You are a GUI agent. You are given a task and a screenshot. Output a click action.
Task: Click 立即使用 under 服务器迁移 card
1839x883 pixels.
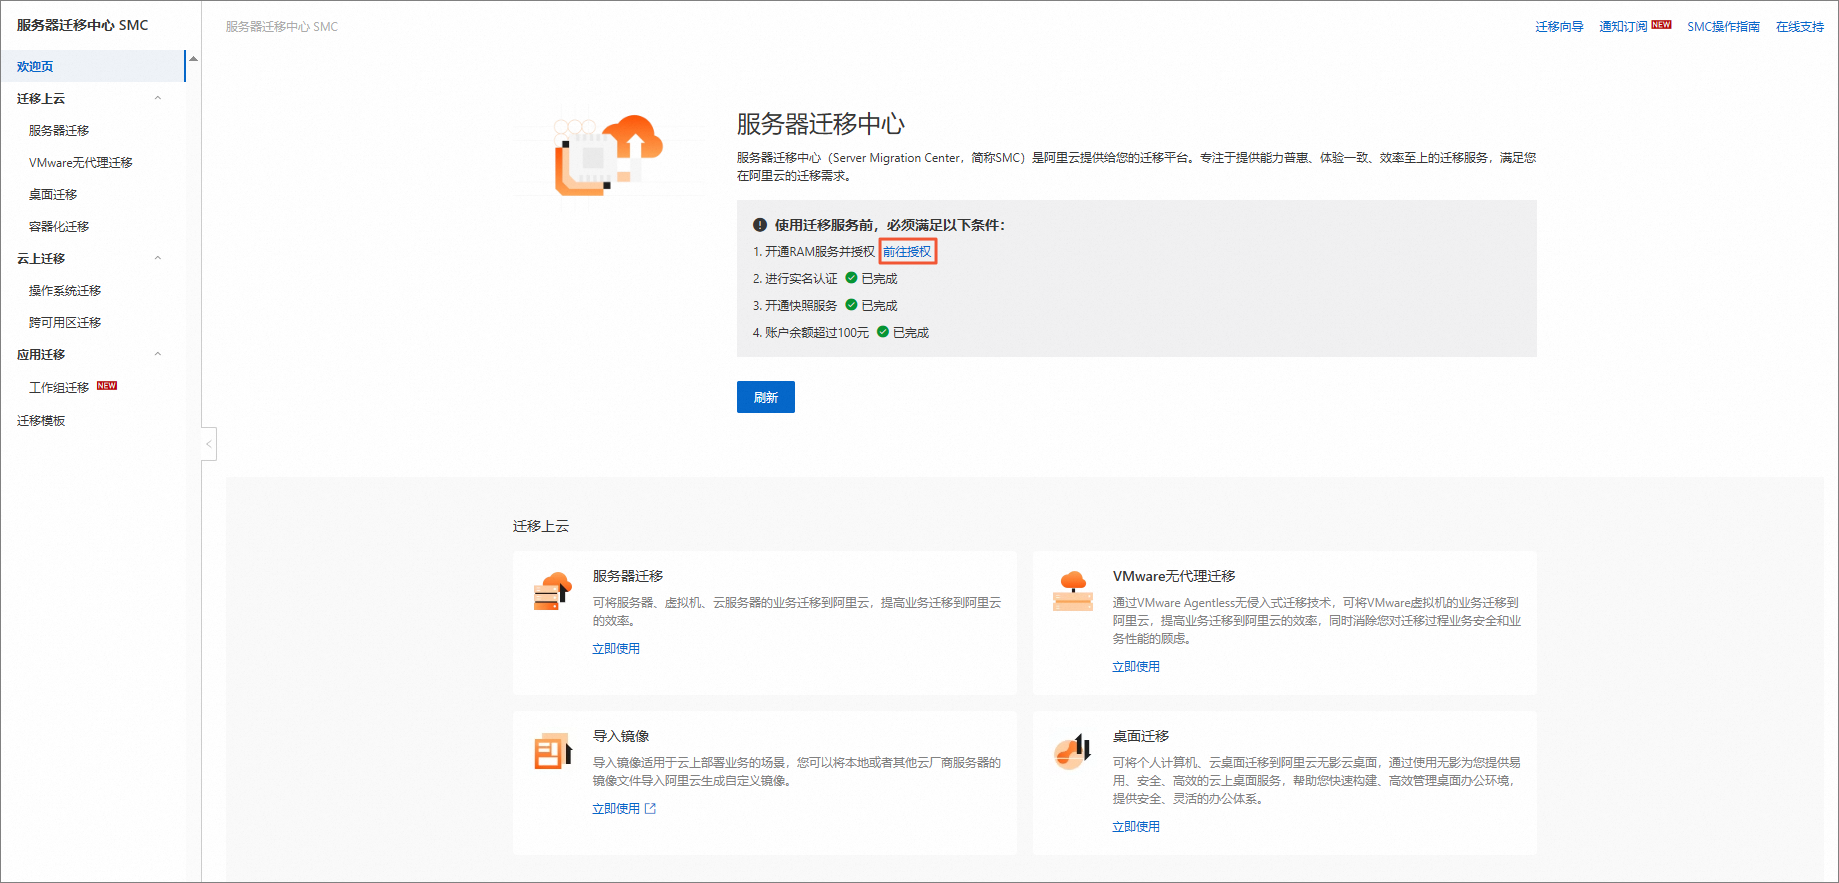[616, 648]
